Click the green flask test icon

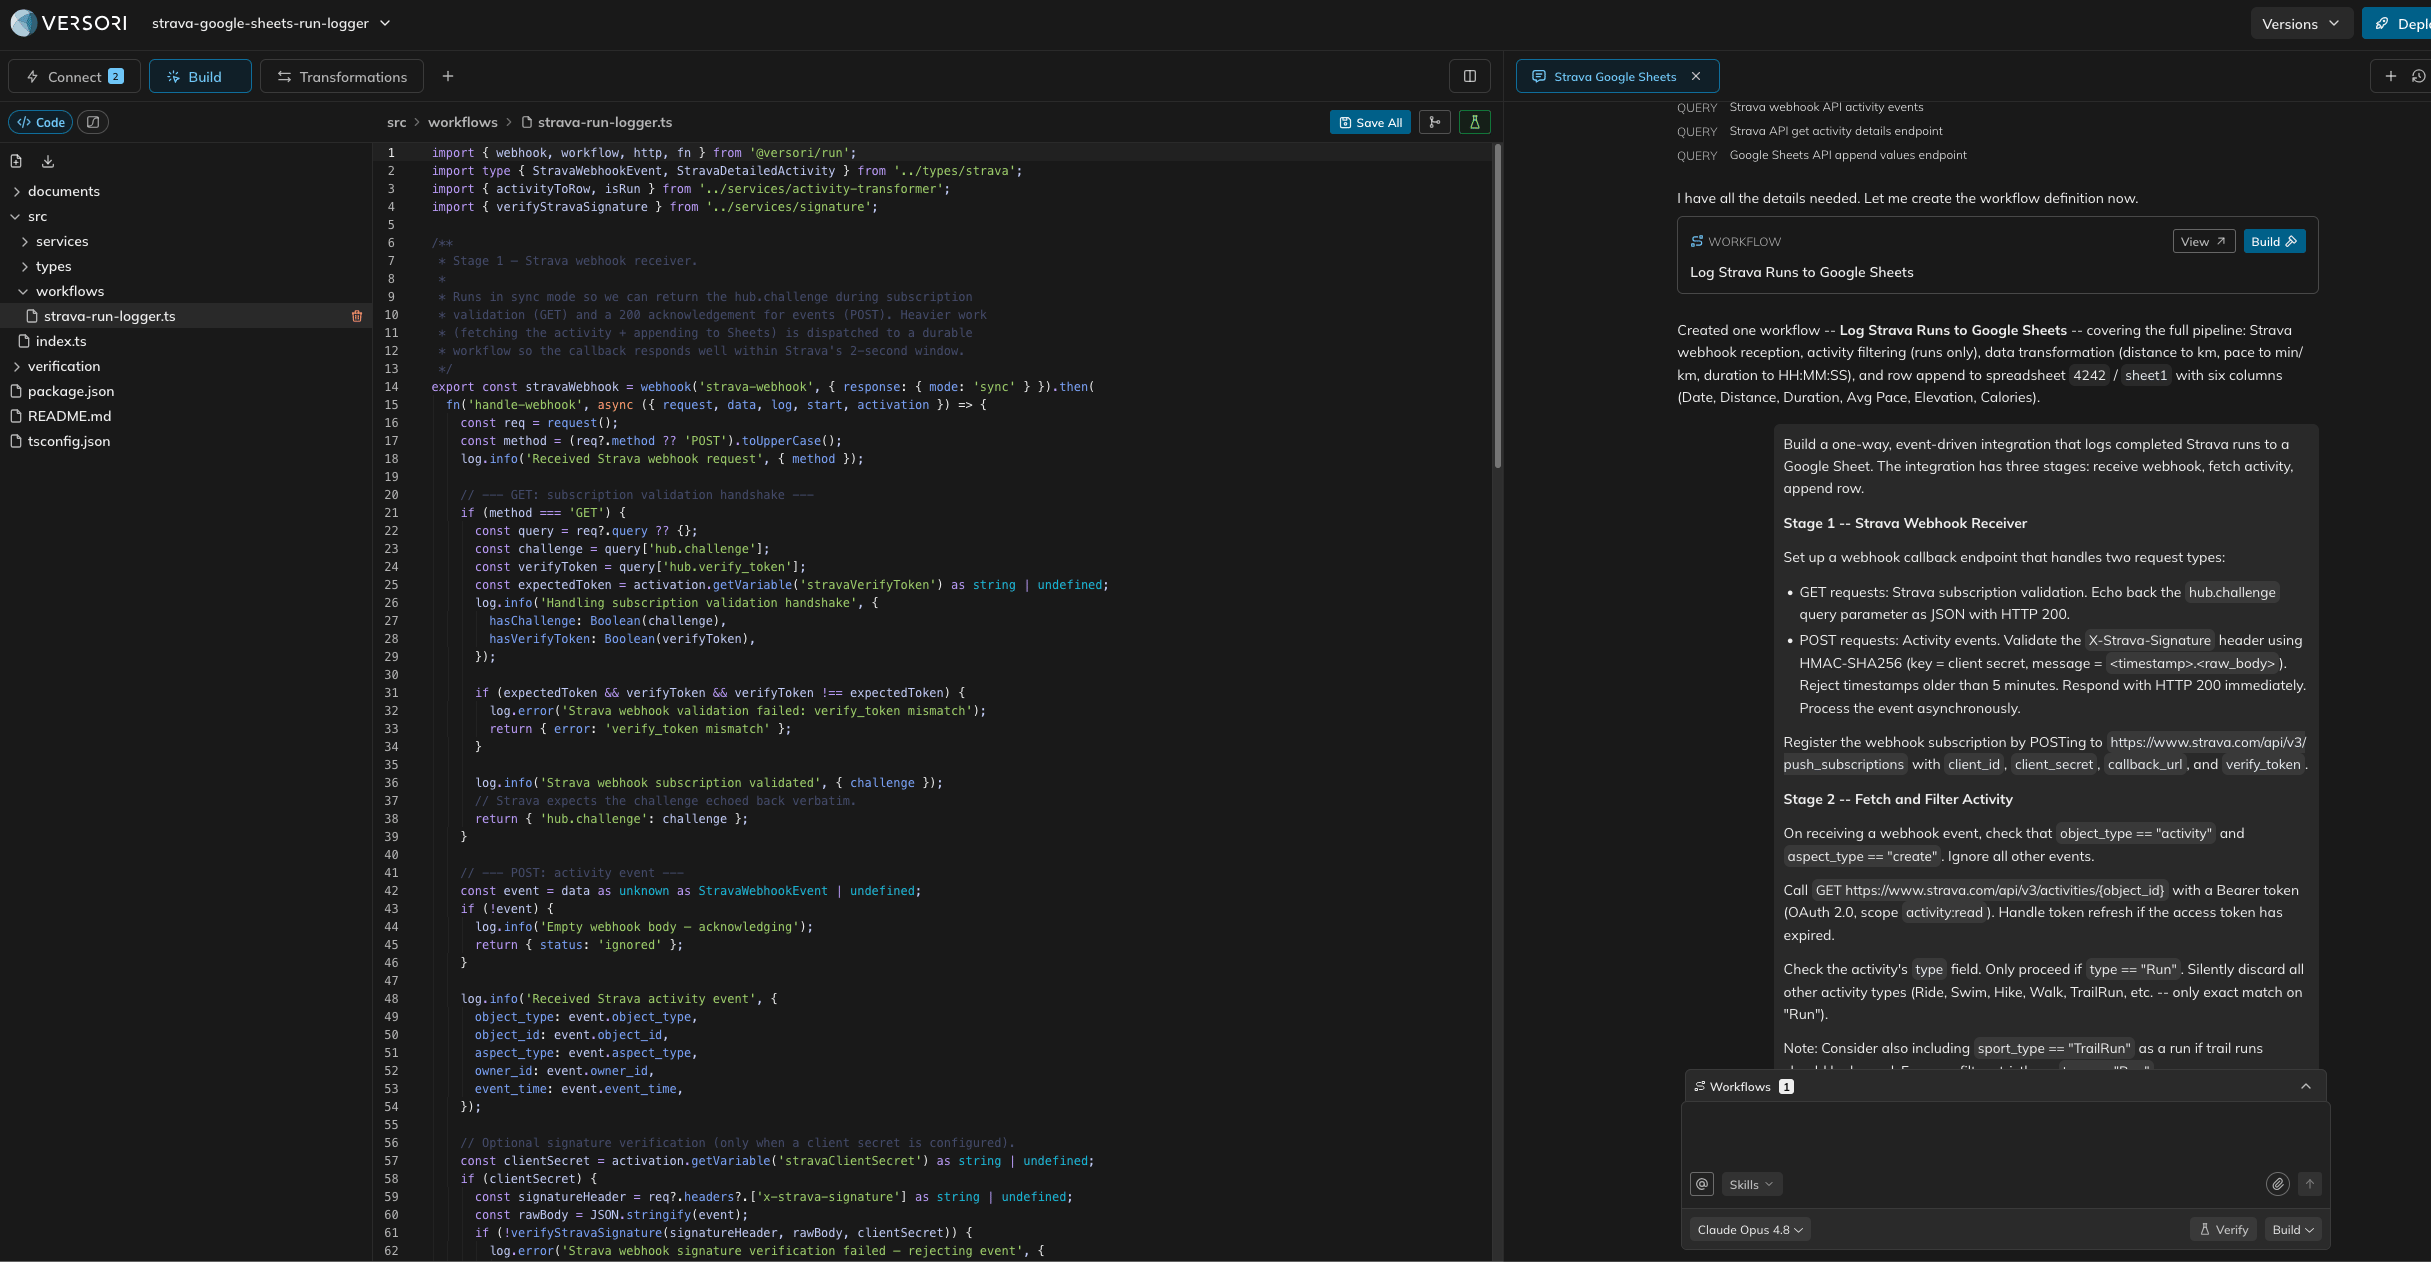1474,122
